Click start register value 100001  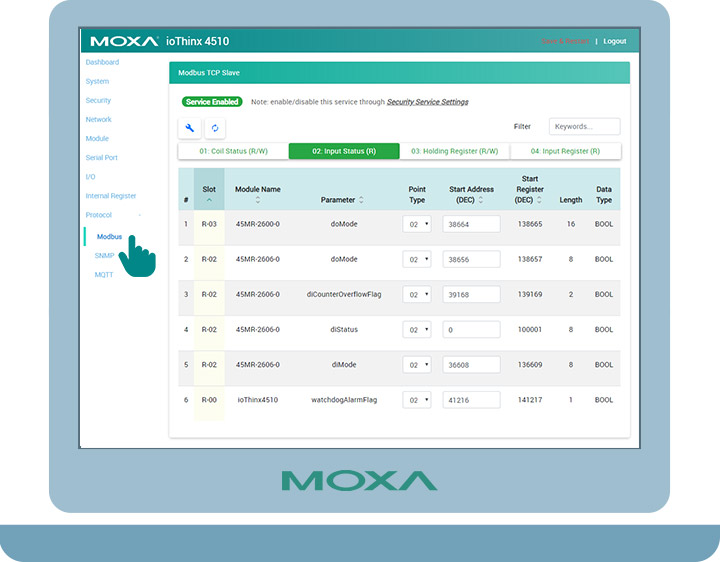point(530,330)
